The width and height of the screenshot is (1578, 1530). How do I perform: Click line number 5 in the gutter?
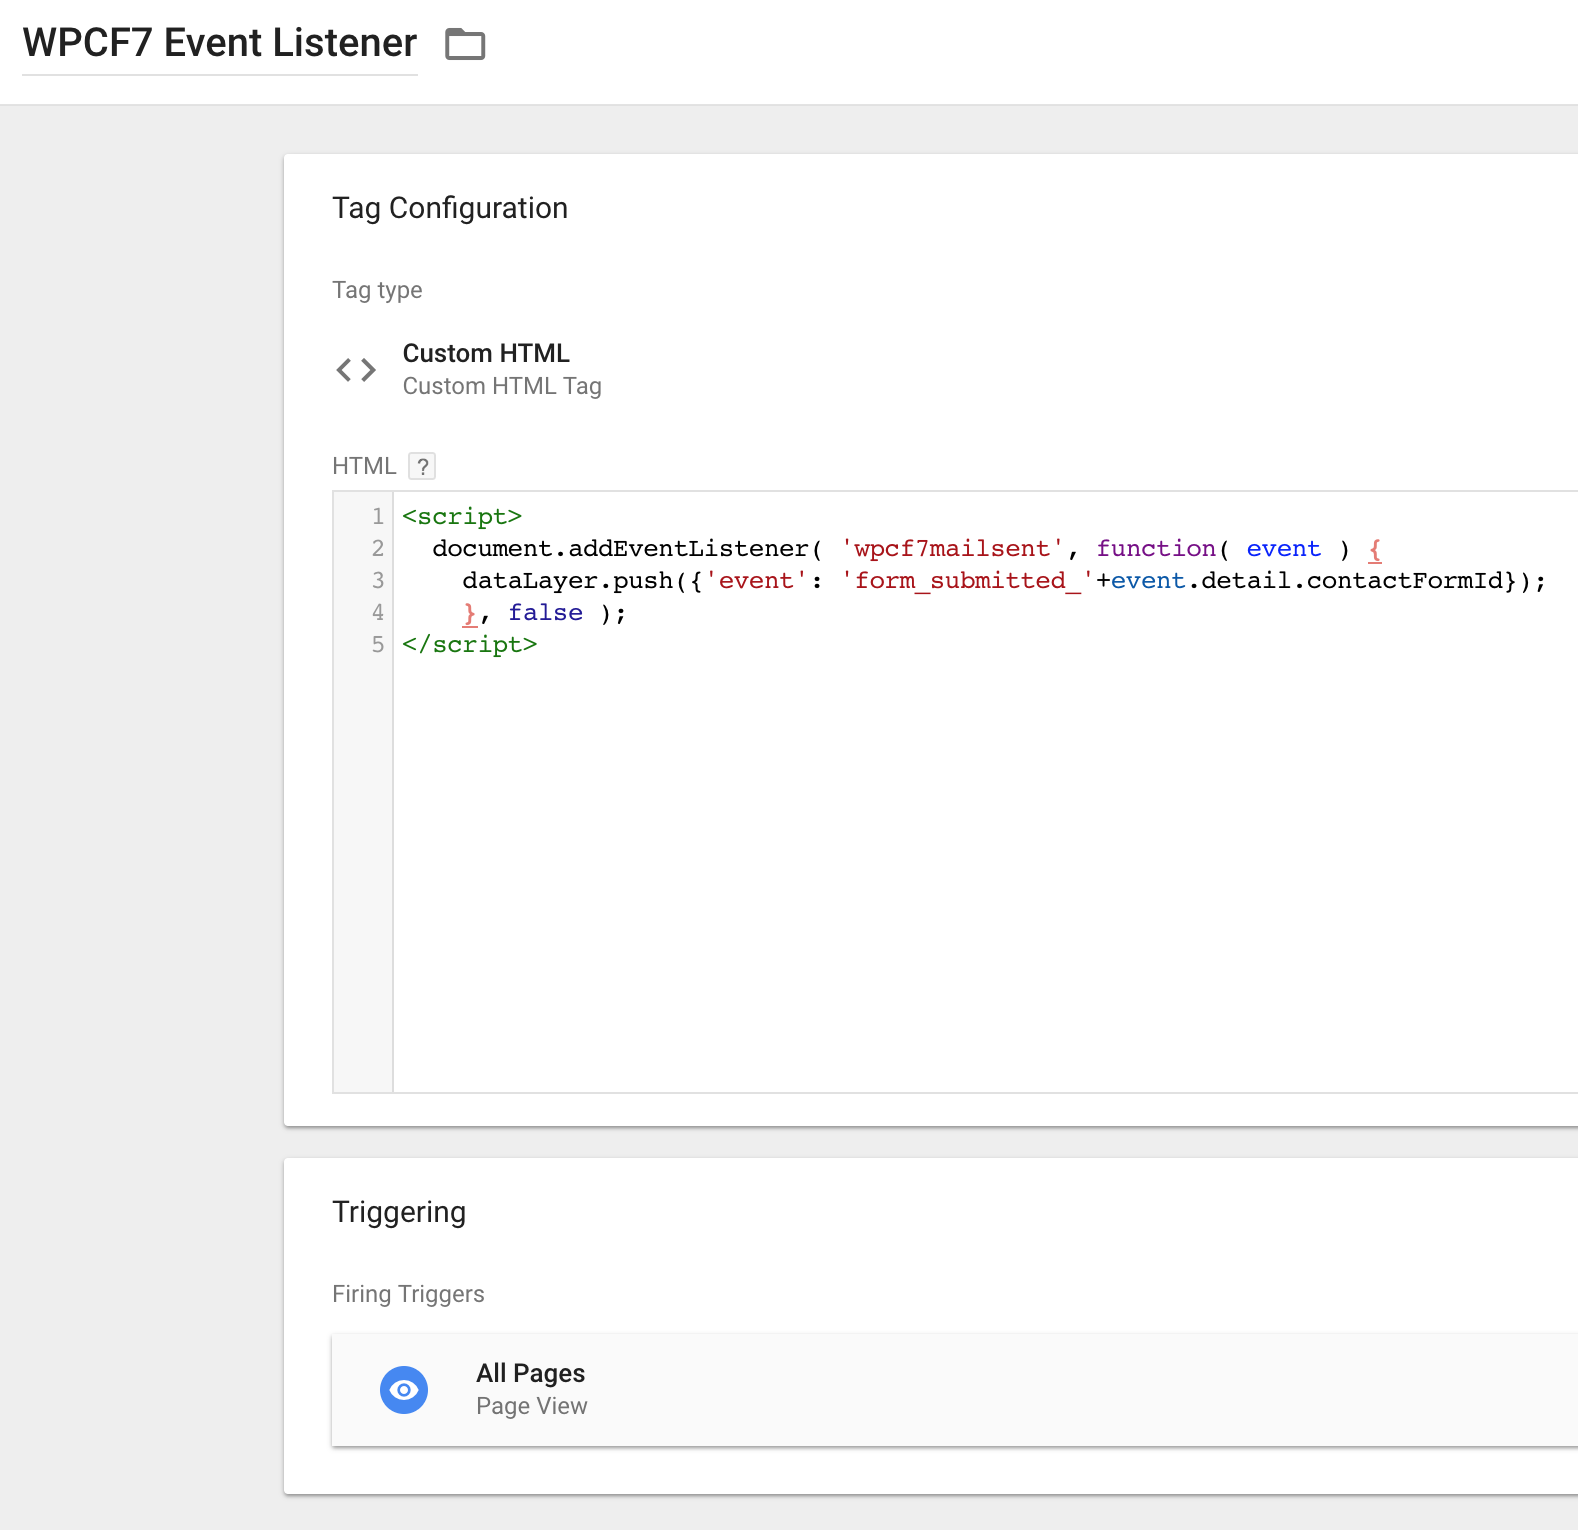378,645
